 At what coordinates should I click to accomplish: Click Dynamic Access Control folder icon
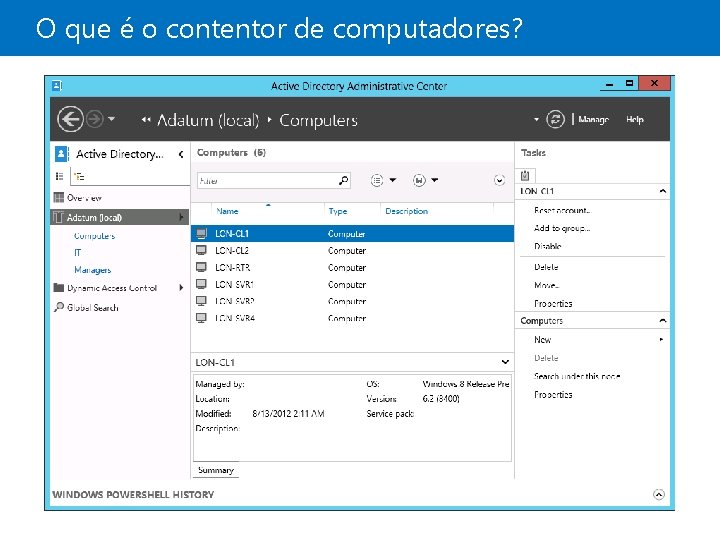(58, 288)
